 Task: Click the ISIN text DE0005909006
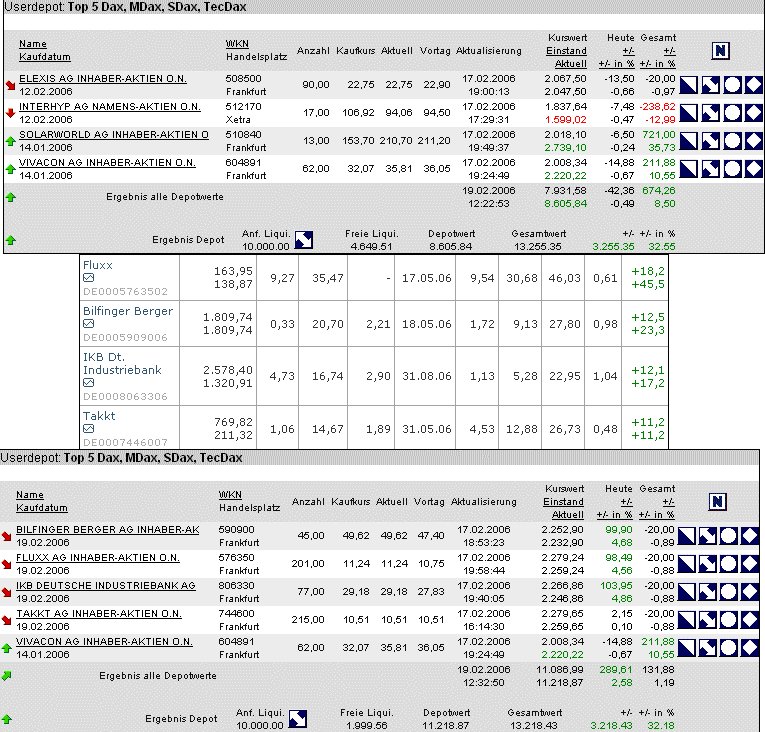[125, 337]
